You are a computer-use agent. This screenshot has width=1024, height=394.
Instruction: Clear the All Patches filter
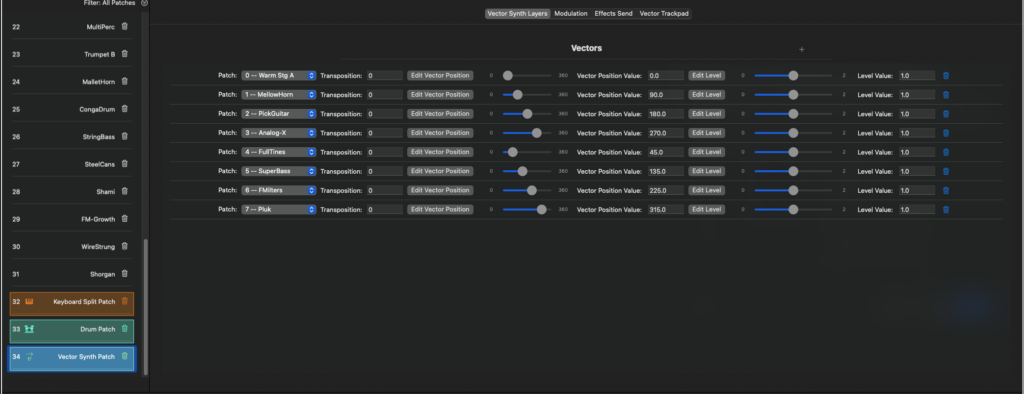click(x=144, y=3)
